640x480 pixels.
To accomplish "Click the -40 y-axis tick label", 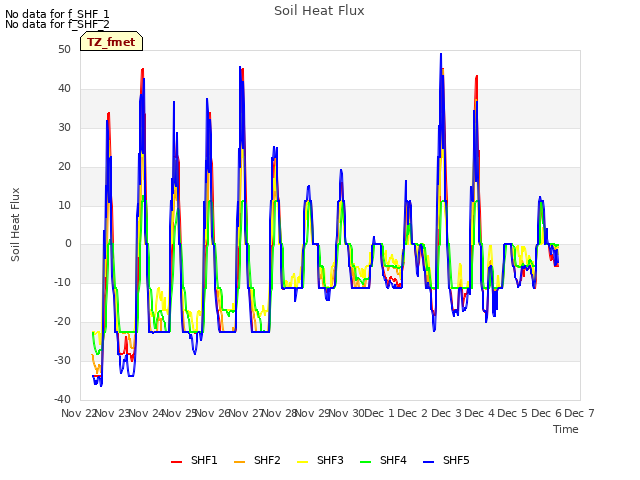I will [x=62, y=399].
